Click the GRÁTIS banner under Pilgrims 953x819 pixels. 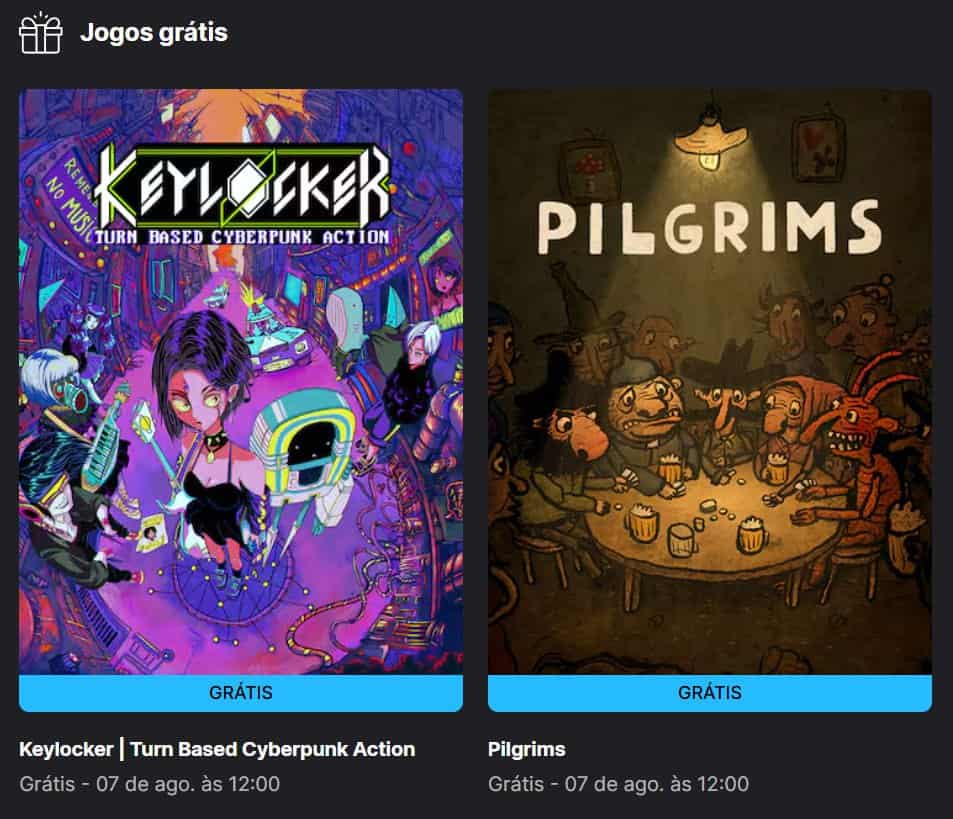(x=709, y=693)
